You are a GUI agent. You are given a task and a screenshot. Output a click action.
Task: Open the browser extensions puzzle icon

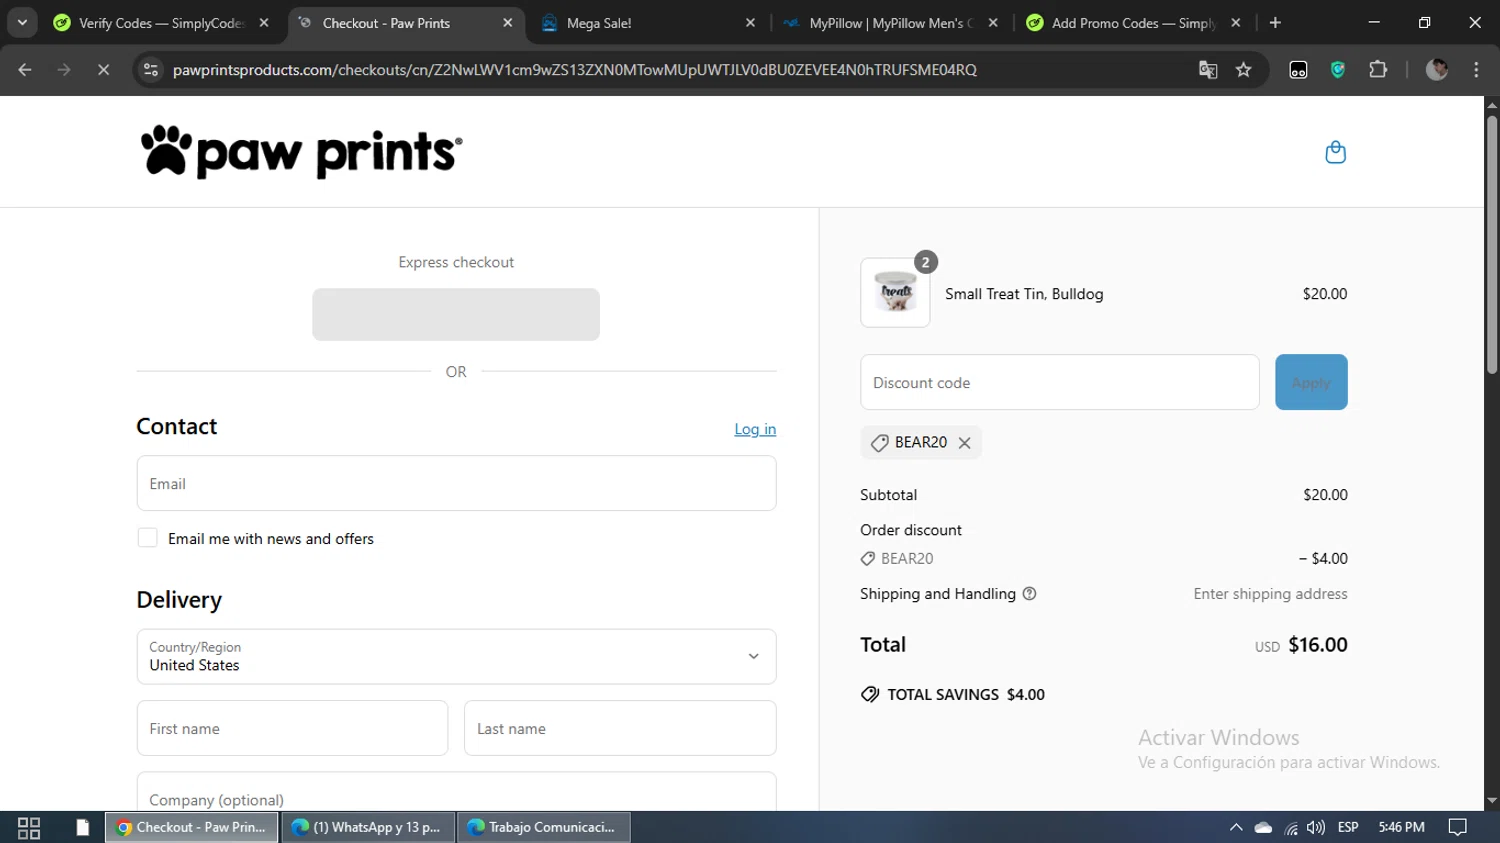1378,69
